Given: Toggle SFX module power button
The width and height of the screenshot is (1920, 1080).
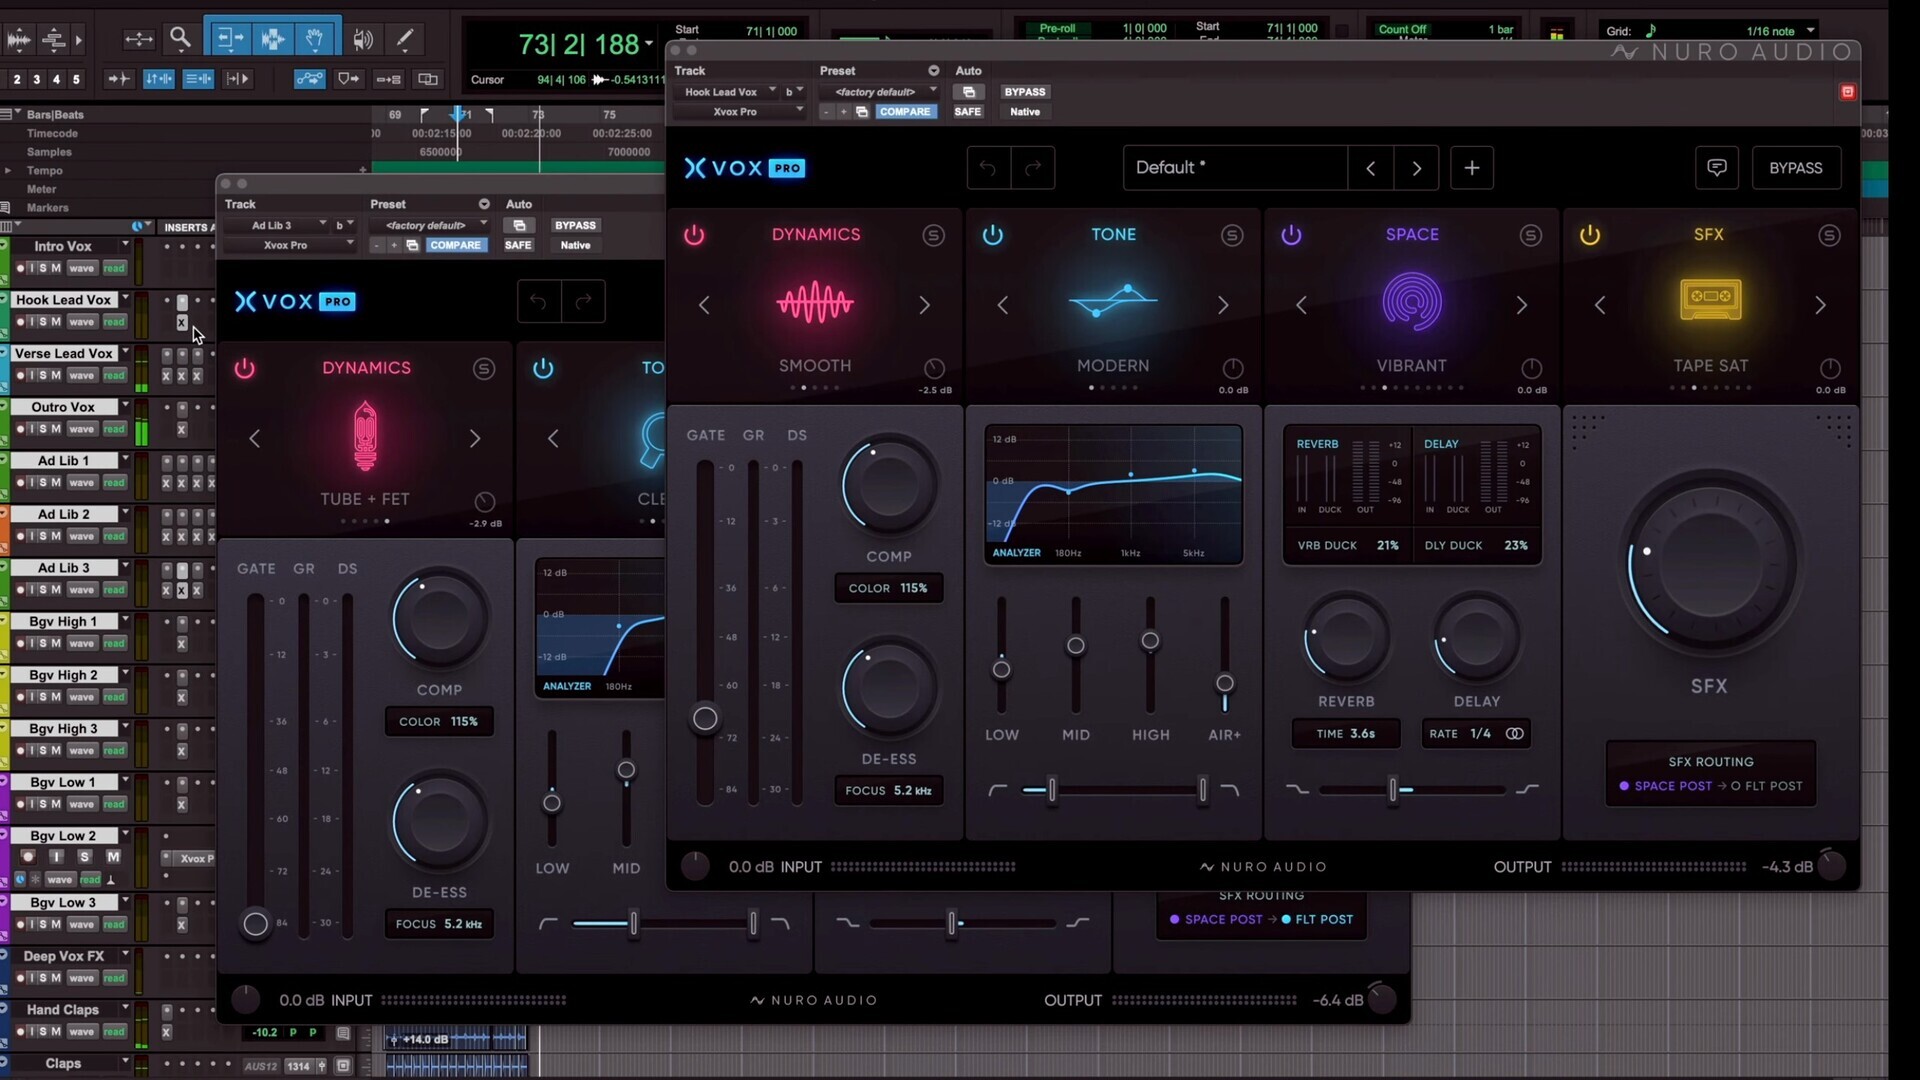Looking at the screenshot, I should tap(1589, 235).
